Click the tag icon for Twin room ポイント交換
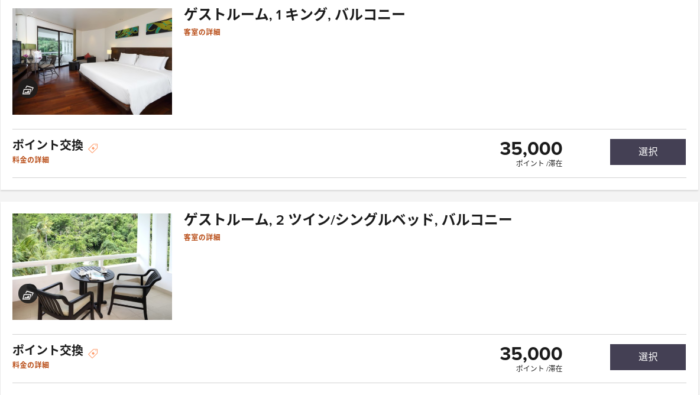700x395 pixels. [93, 353]
